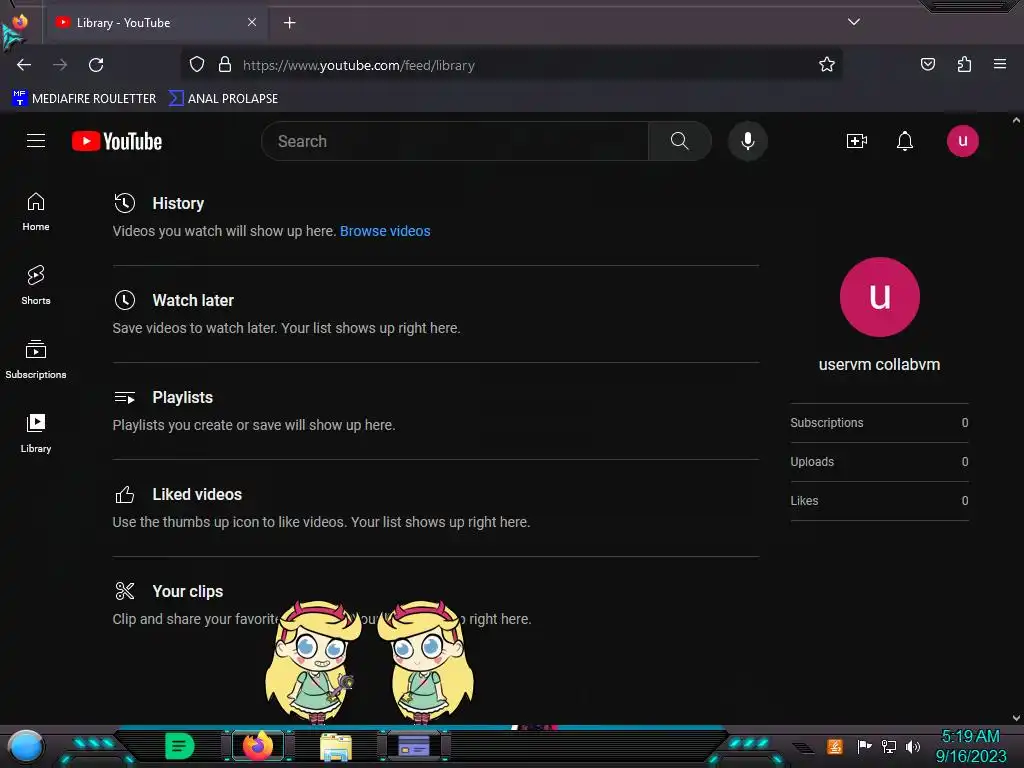The width and height of the screenshot is (1024, 768).
Task: Open the History section heading
Action: point(178,203)
